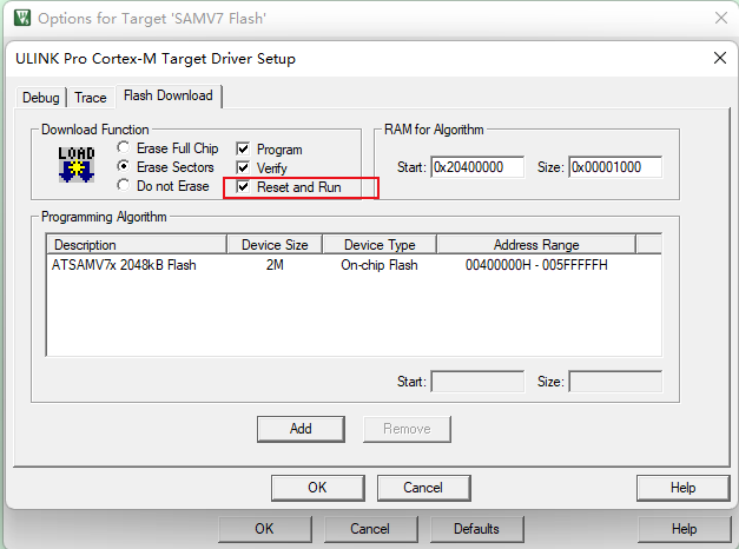The width and height of the screenshot is (740, 550).
Task: Open the Trace tab
Action: tap(90, 97)
